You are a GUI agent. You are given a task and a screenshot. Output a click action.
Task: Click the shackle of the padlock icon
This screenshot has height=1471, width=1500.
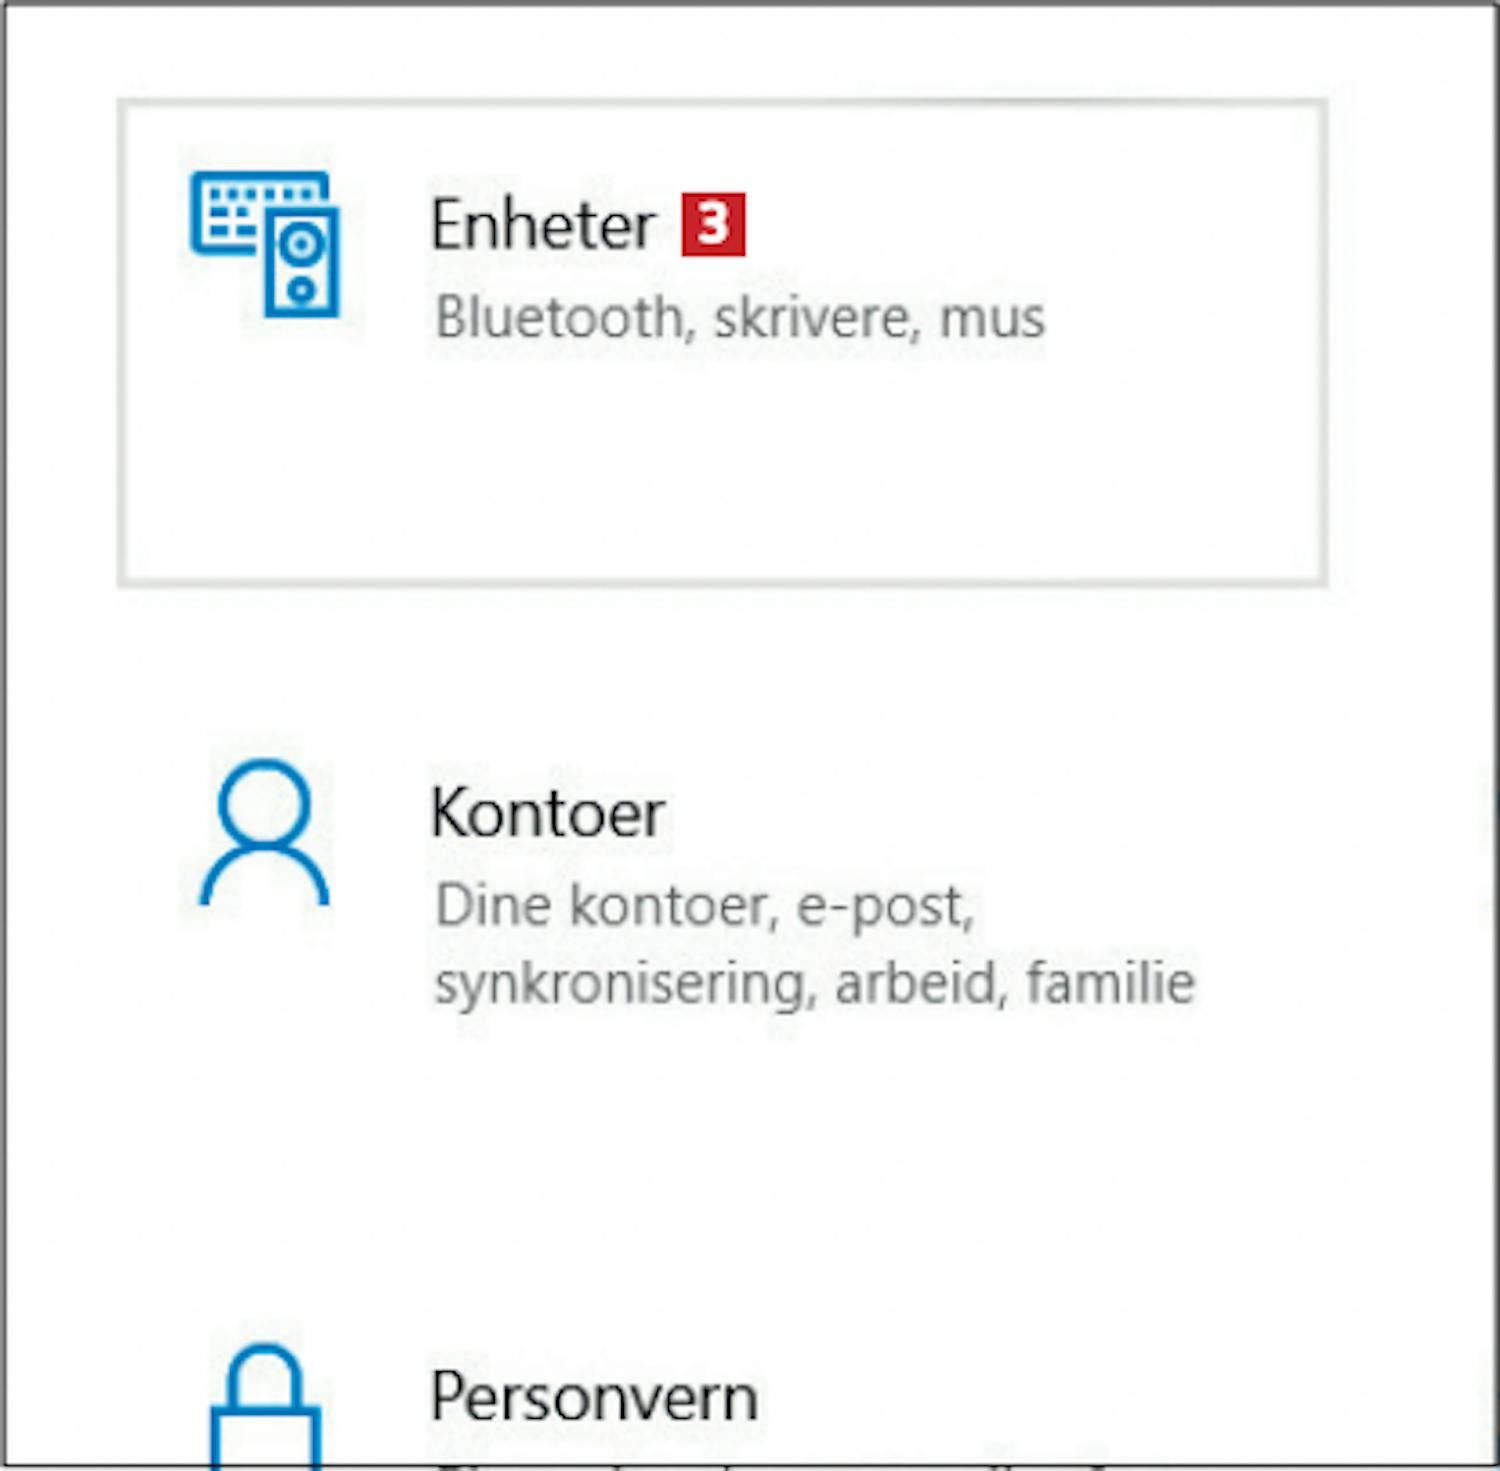265,1375
